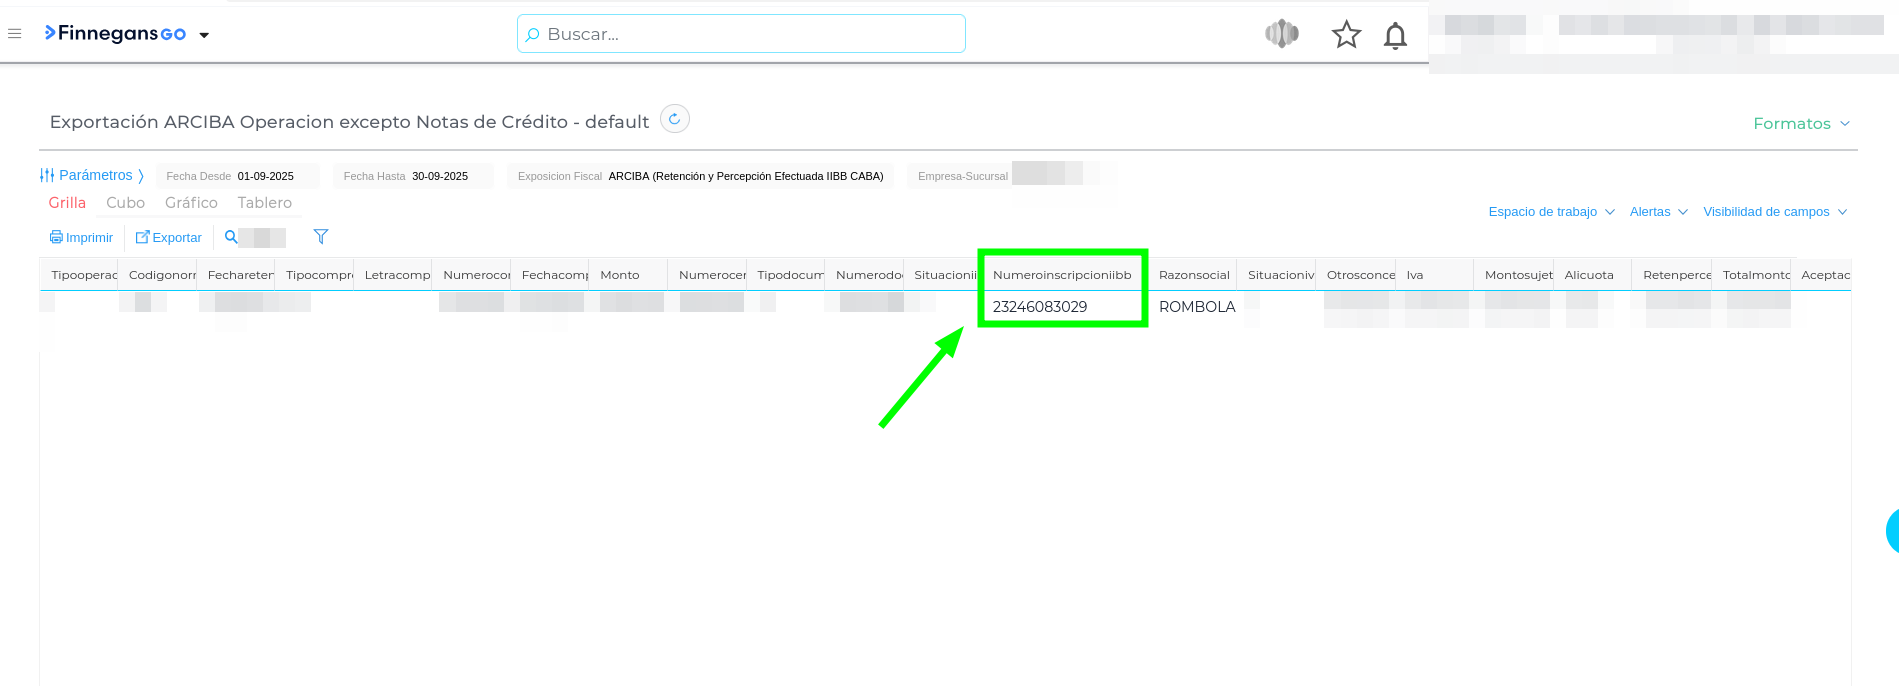Click the Exportar button
The height and width of the screenshot is (686, 1899).
169,238
